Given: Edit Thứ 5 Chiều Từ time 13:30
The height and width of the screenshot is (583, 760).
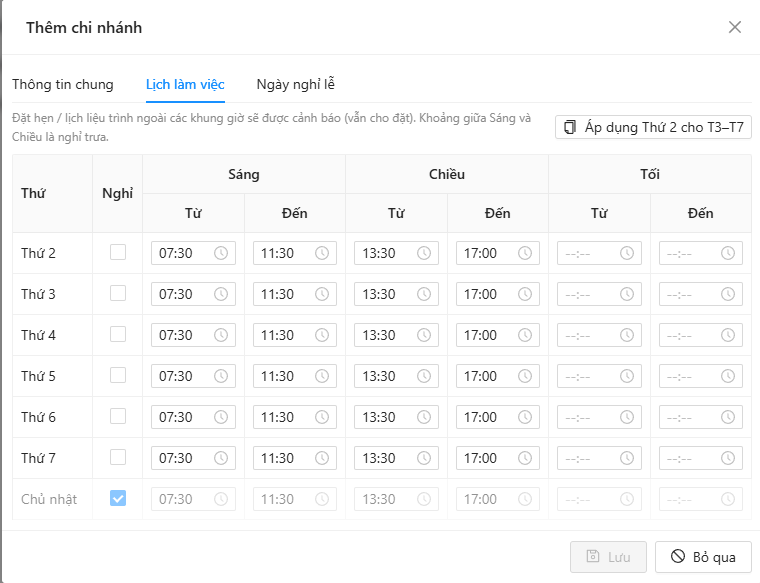Looking at the screenshot, I should pyautogui.click(x=396, y=376).
